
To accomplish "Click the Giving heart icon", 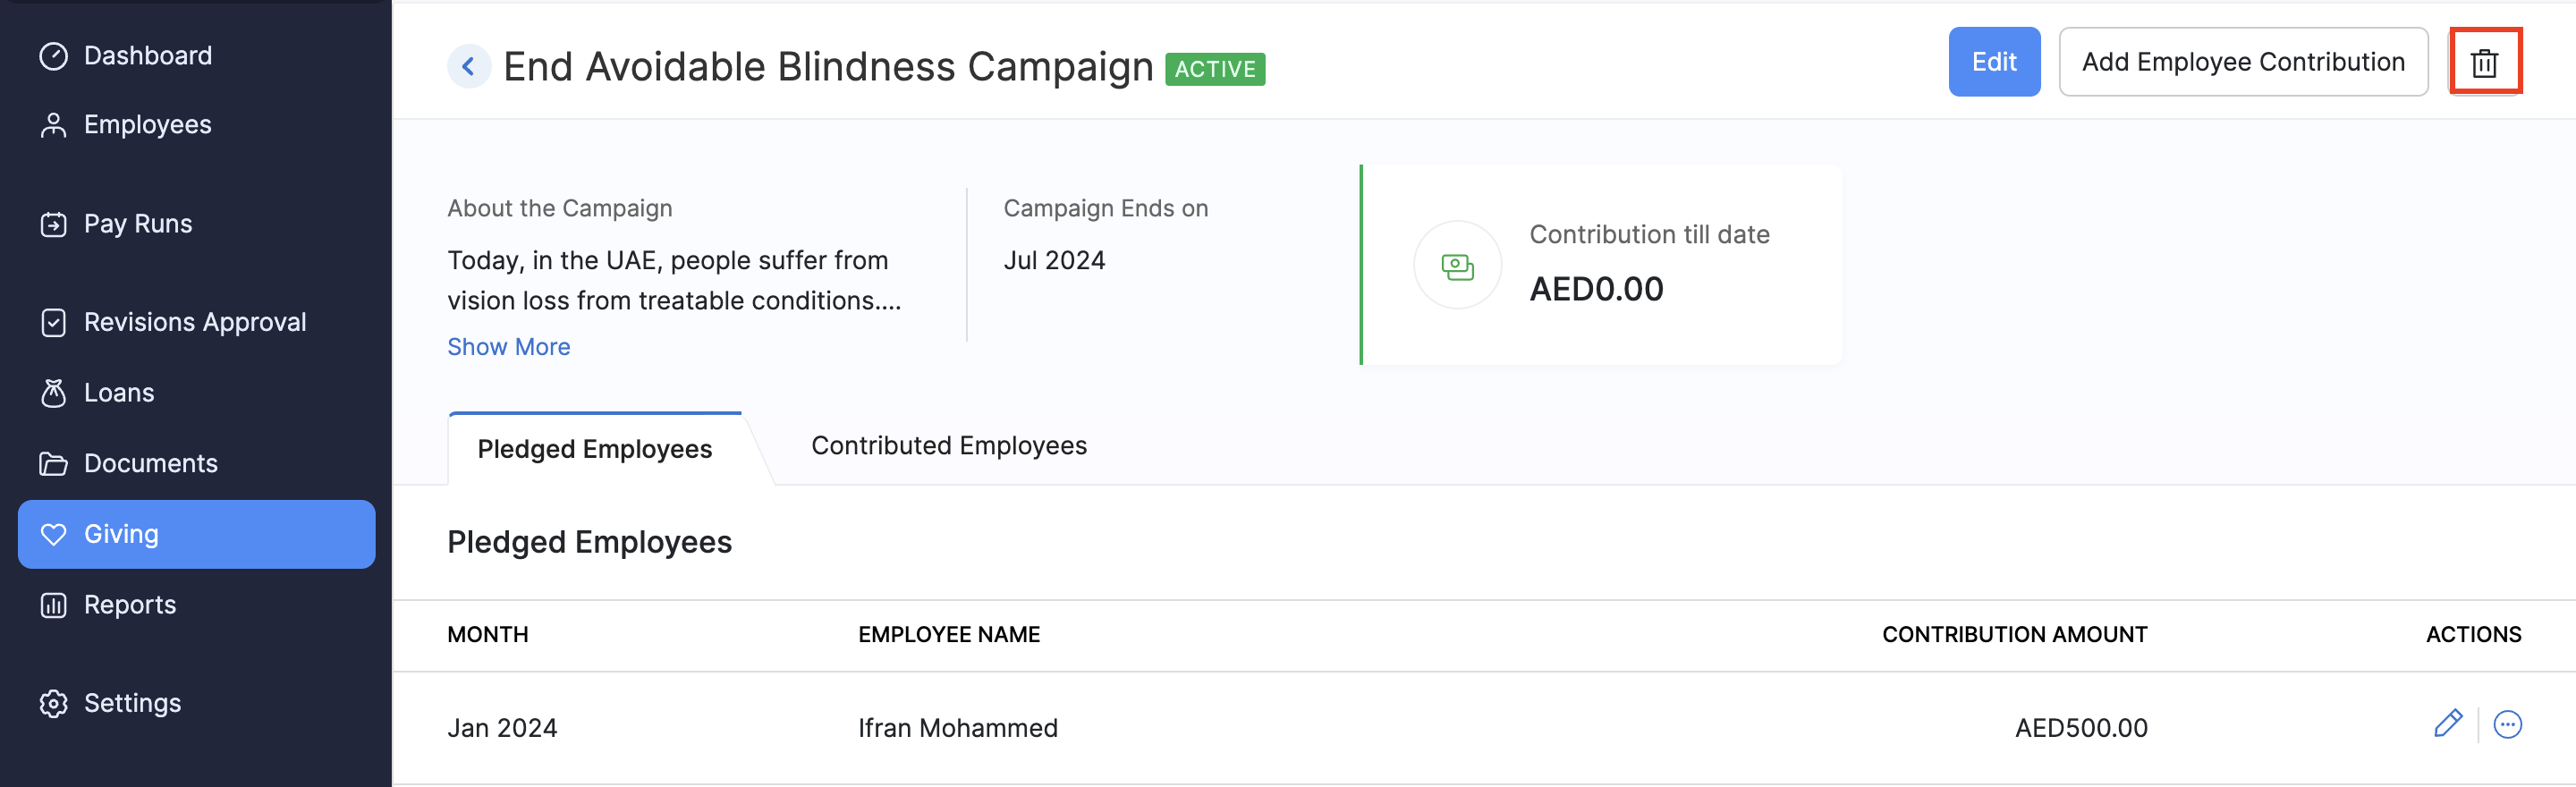I will [53, 534].
